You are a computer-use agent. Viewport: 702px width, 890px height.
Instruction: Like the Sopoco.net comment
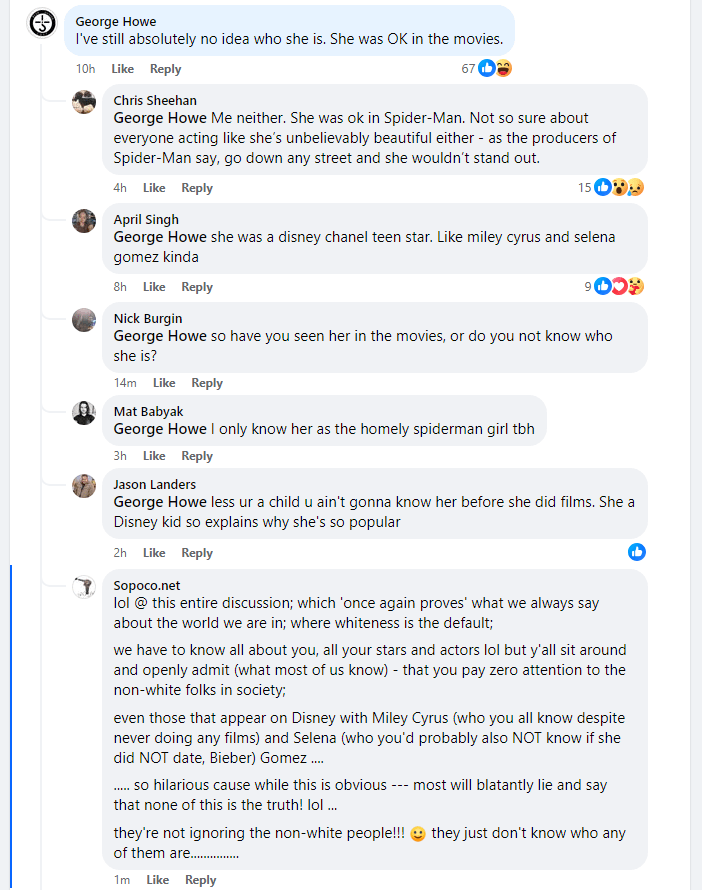click(x=157, y=880)
